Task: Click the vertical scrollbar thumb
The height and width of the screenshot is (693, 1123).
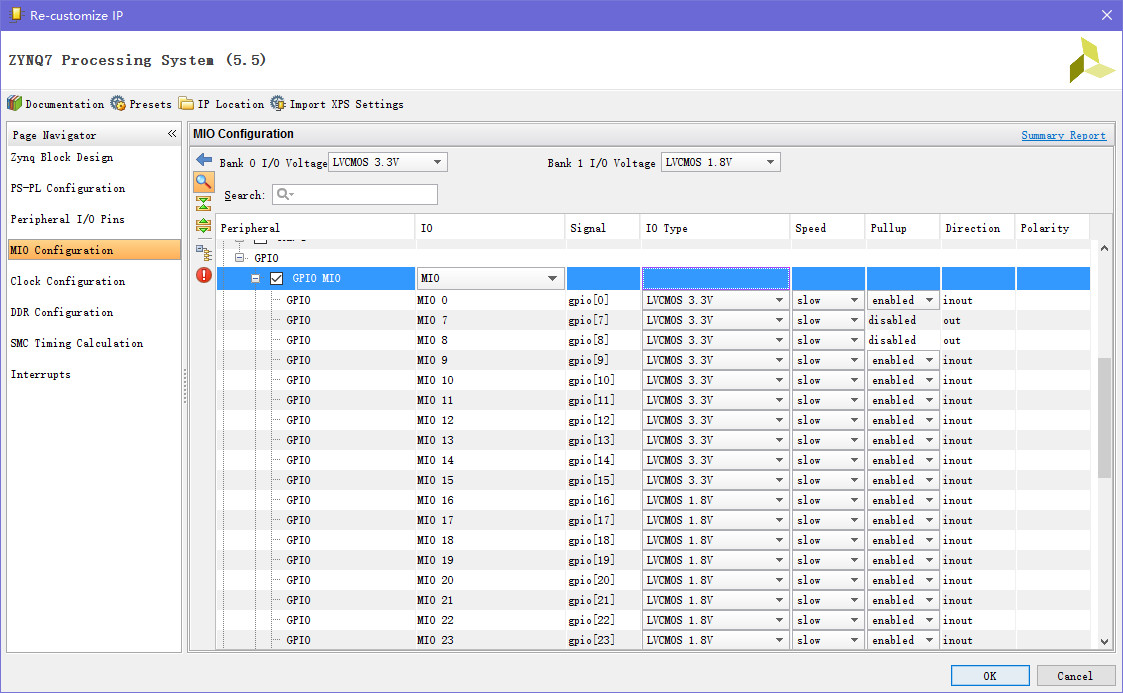Action: 1104,417
